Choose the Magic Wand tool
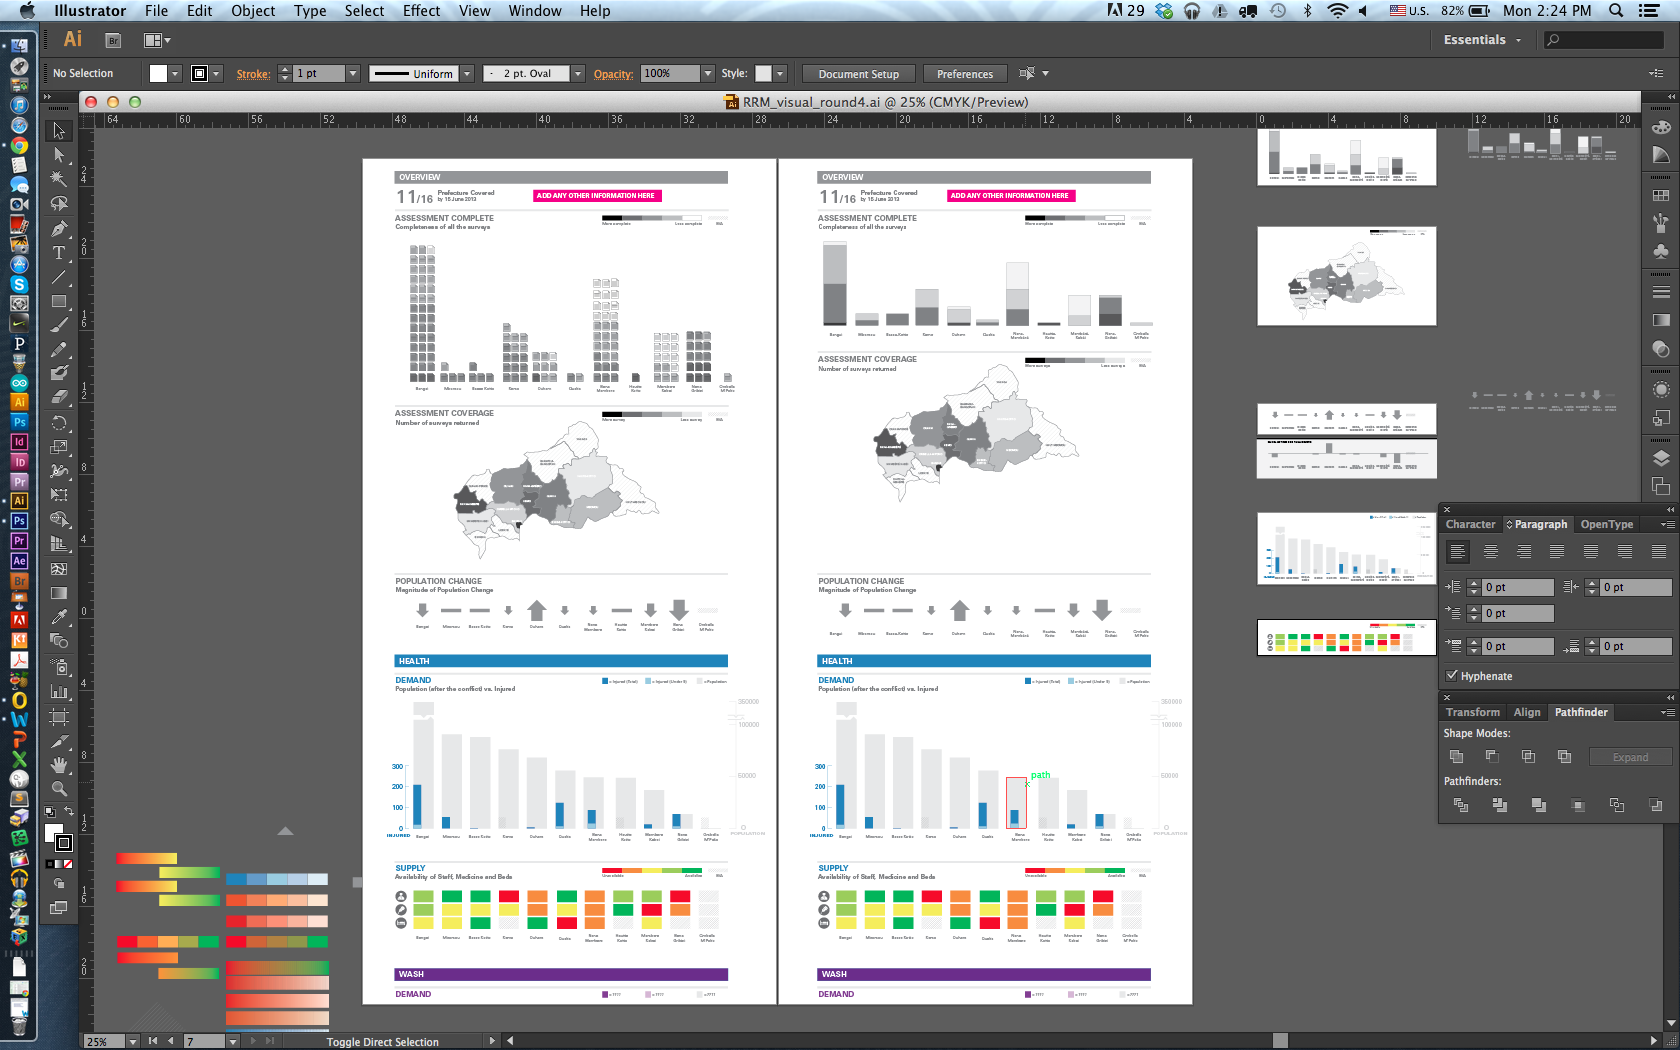 (x=59, y=179)
